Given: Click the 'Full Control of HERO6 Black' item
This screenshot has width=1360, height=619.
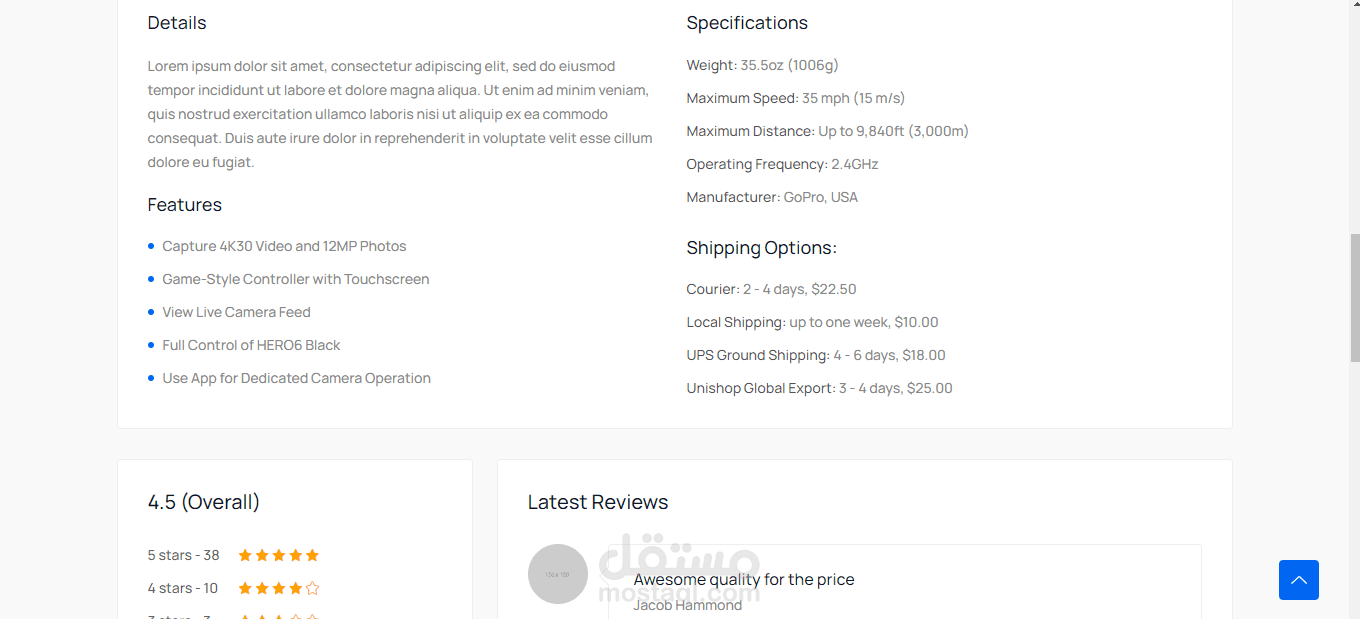Looking at the screenshot, I should pyautogui.click(x=251, y=345).
